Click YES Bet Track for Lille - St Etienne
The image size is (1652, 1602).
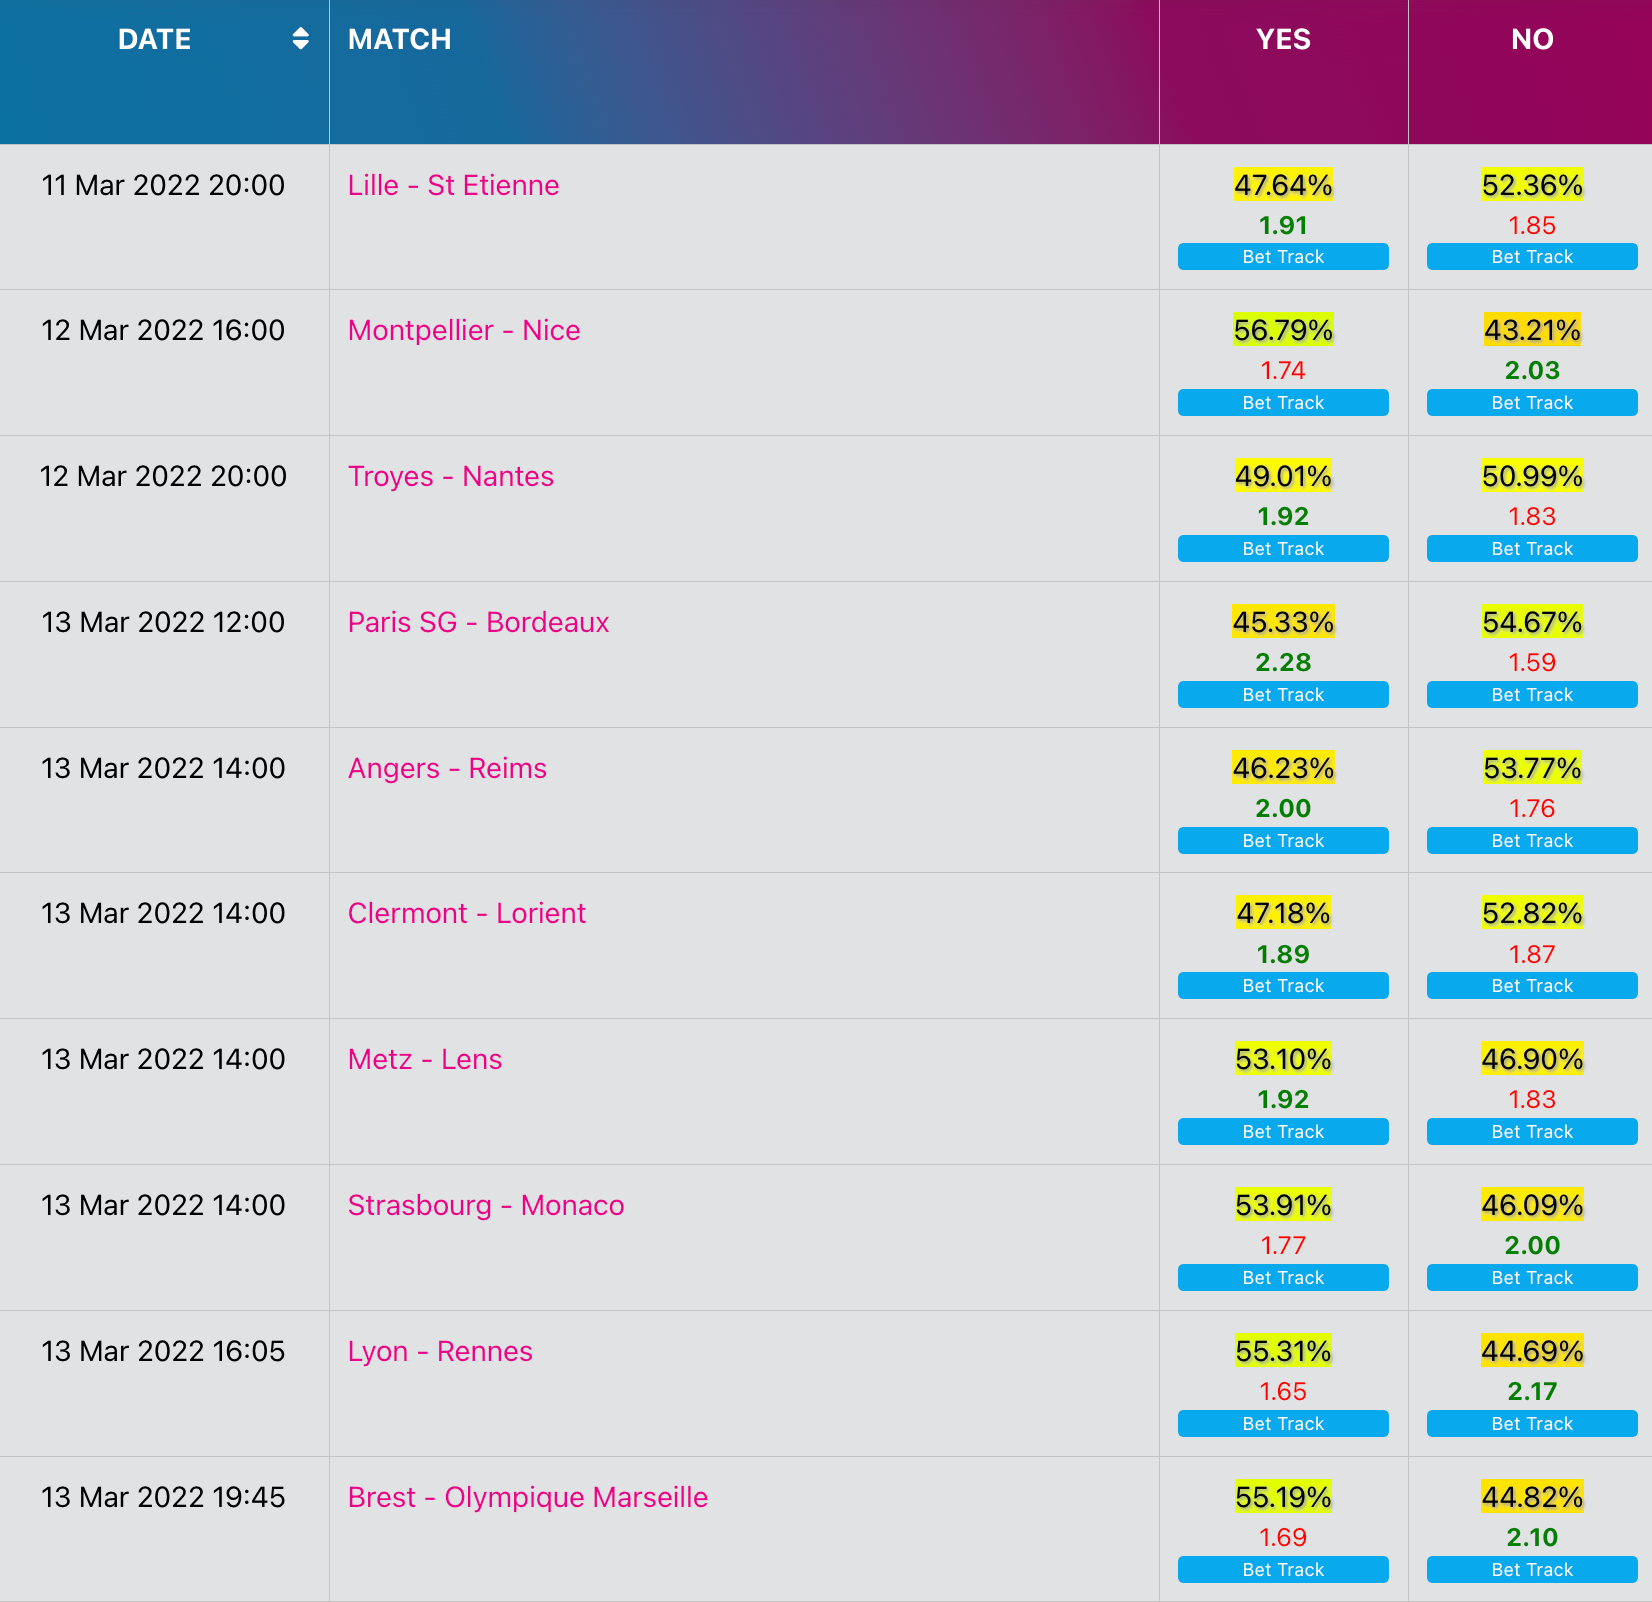(1283, 257)
